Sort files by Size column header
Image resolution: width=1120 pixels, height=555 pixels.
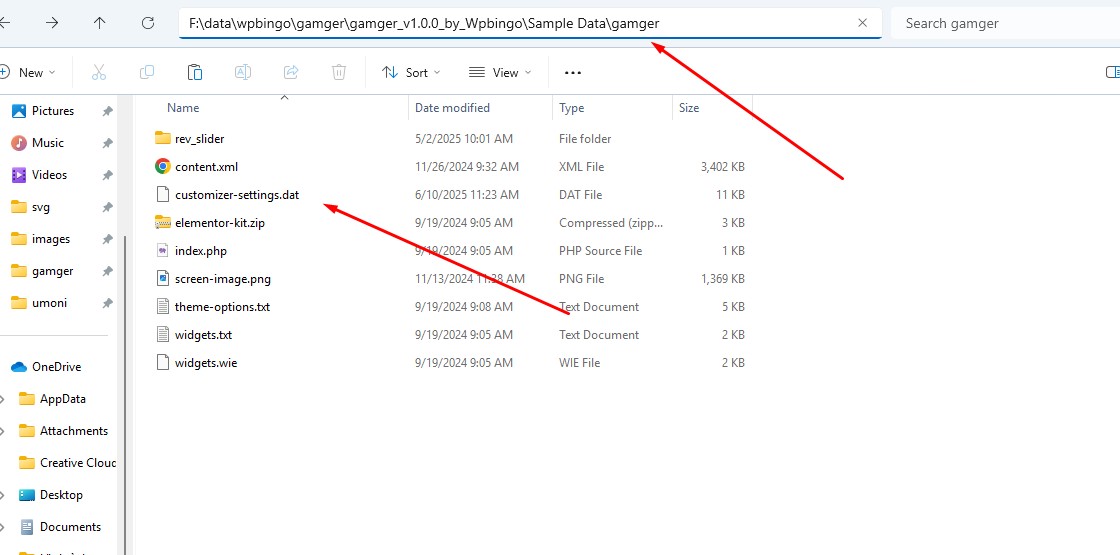point(689,108)
